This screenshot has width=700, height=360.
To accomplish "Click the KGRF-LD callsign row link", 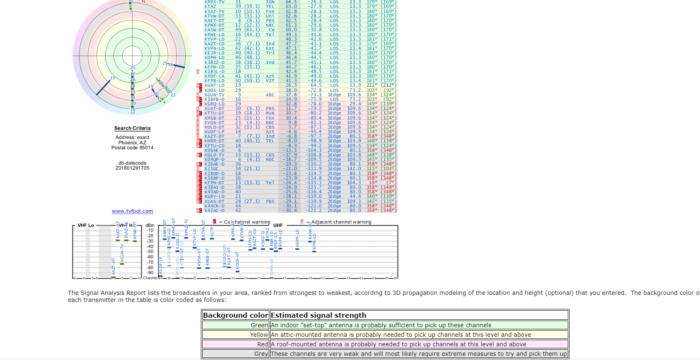I will (x=213, y=85).
